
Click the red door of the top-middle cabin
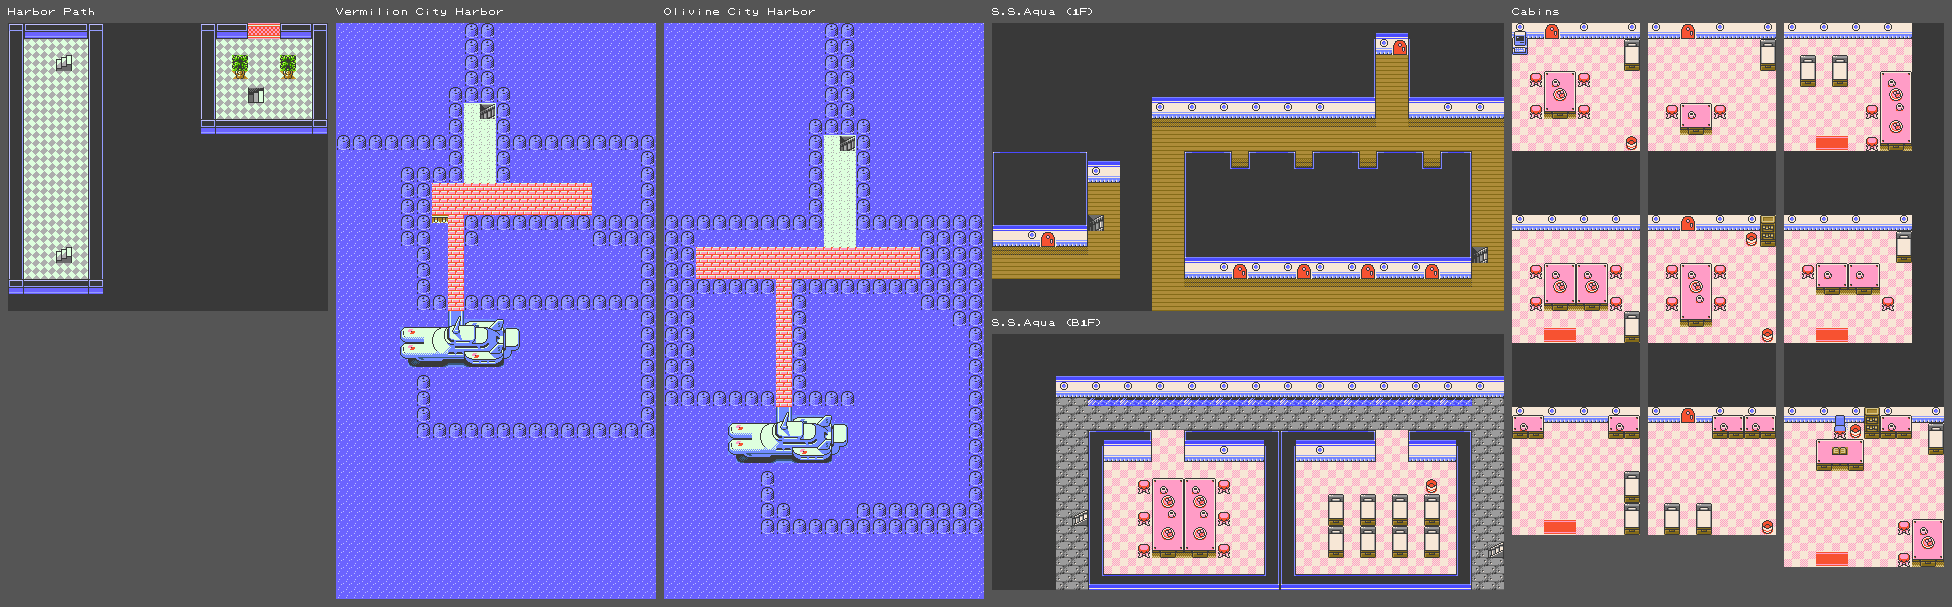1688,31
